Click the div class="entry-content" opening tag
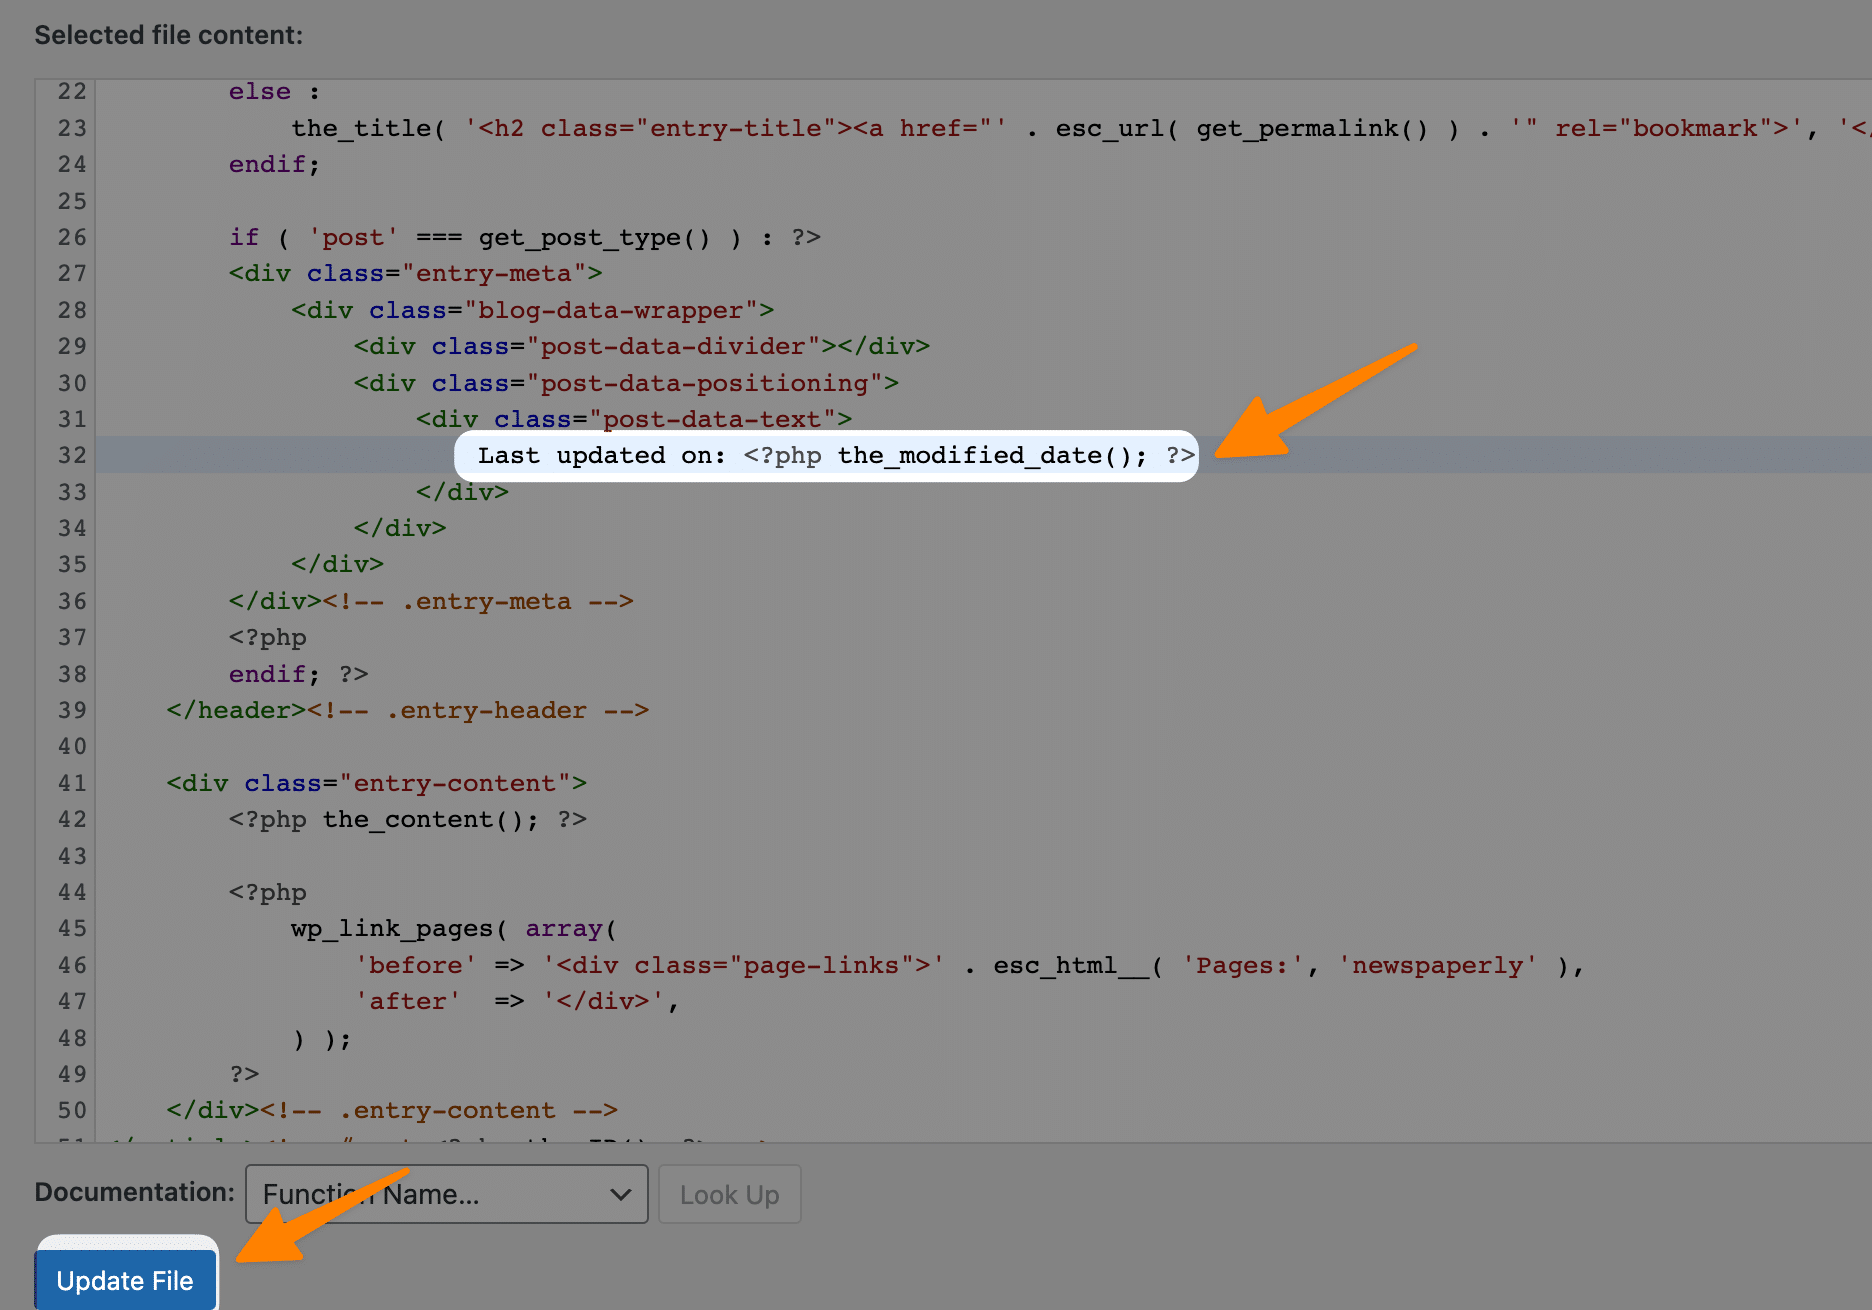1872x1310 pixels. [x=376, y=784]
